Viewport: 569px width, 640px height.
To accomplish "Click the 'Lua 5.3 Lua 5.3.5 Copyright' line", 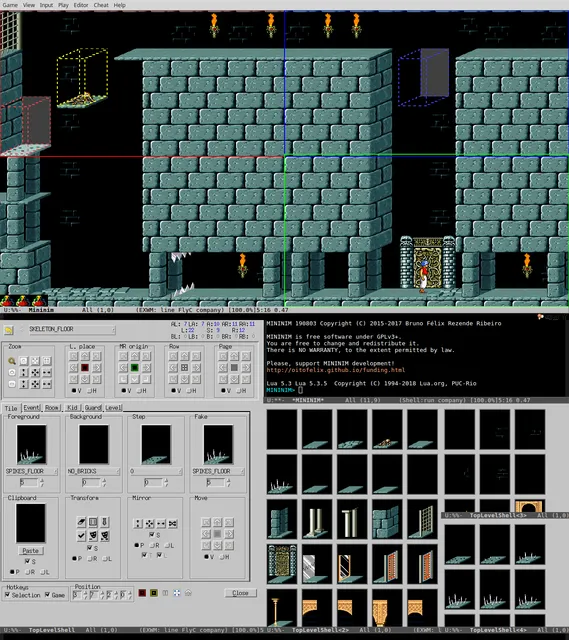I will 371,383.
